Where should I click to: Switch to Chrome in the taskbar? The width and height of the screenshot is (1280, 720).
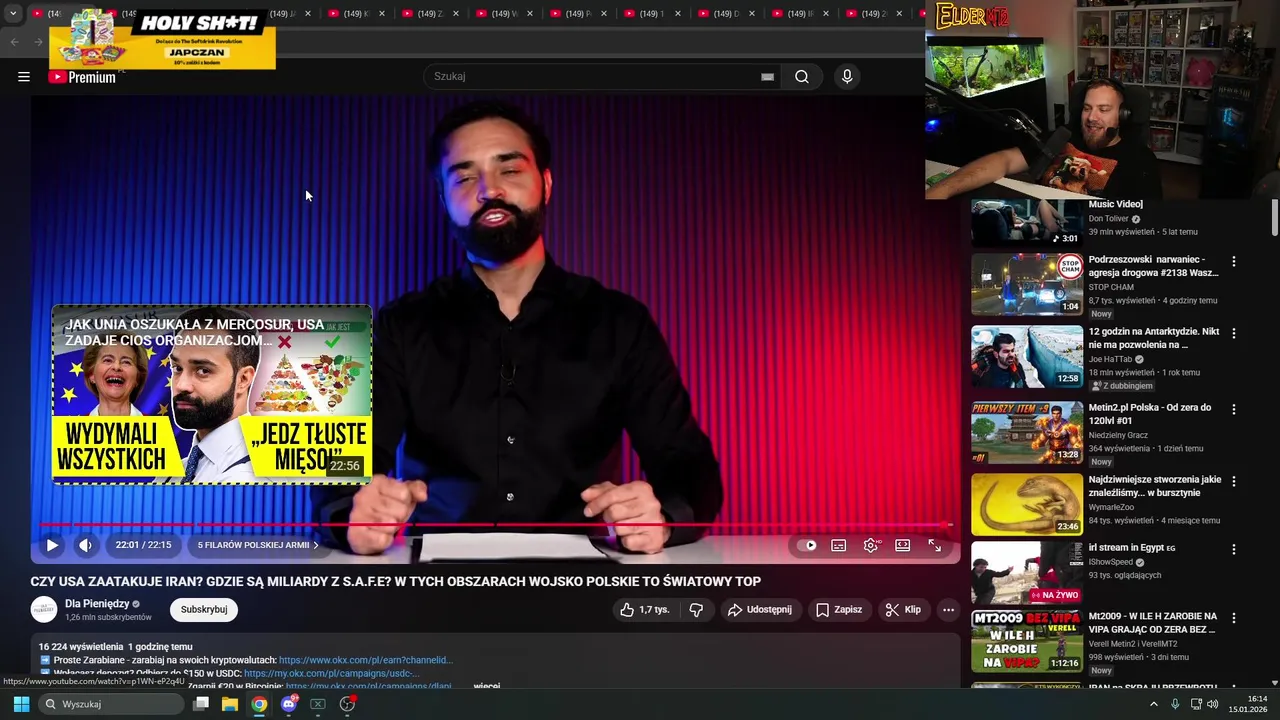coord(259,704)
